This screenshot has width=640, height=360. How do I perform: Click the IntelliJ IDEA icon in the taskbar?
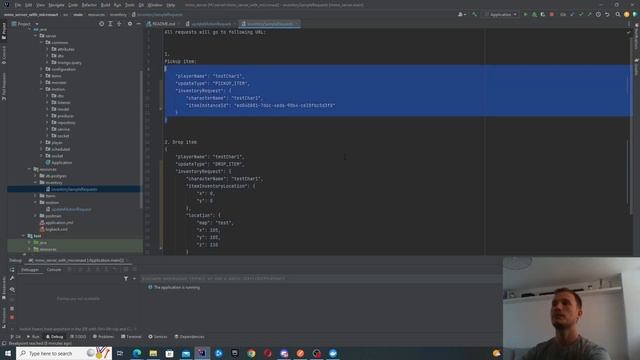coord(202,353)
